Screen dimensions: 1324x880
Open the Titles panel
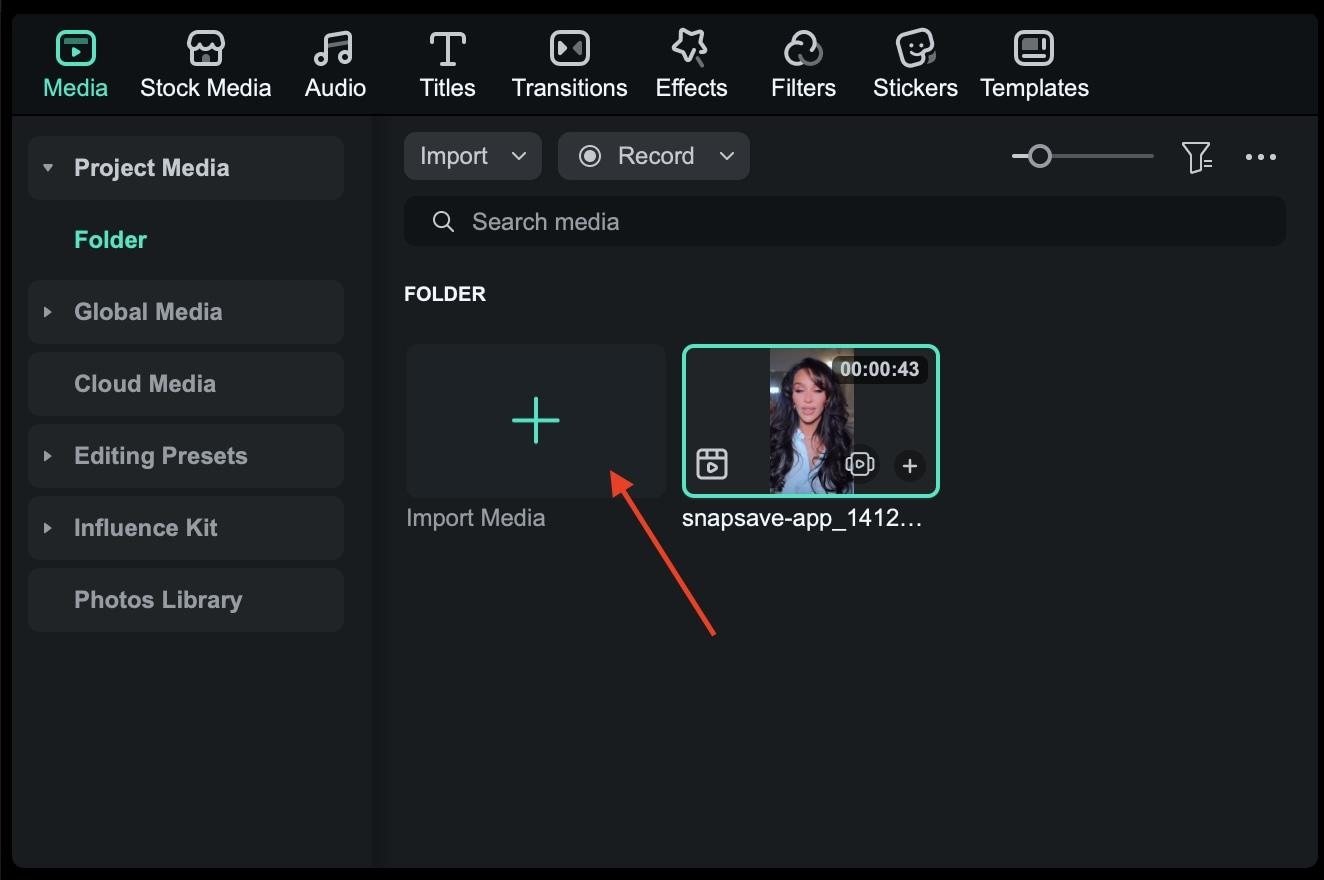coord(446,62)
